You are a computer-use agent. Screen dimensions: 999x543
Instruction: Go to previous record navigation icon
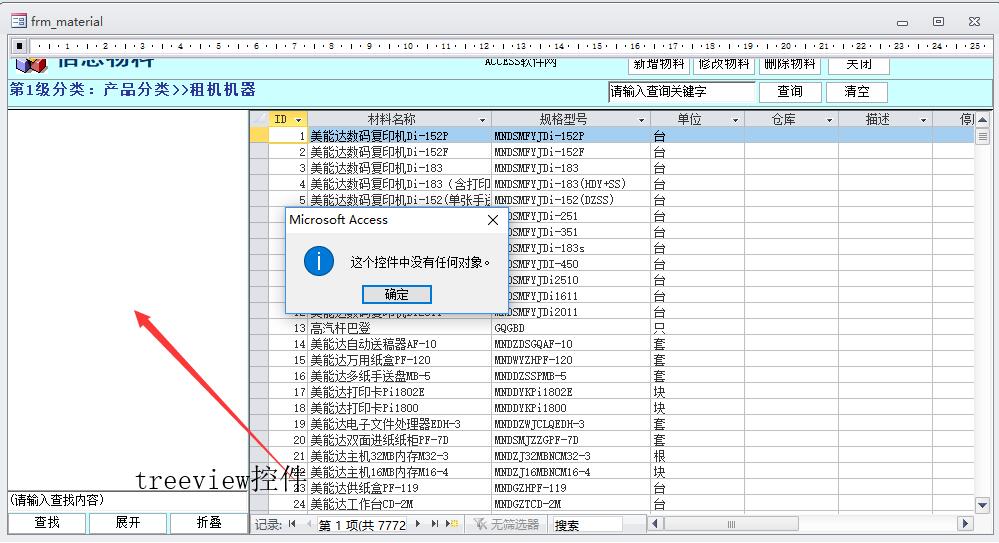point(309,524)
